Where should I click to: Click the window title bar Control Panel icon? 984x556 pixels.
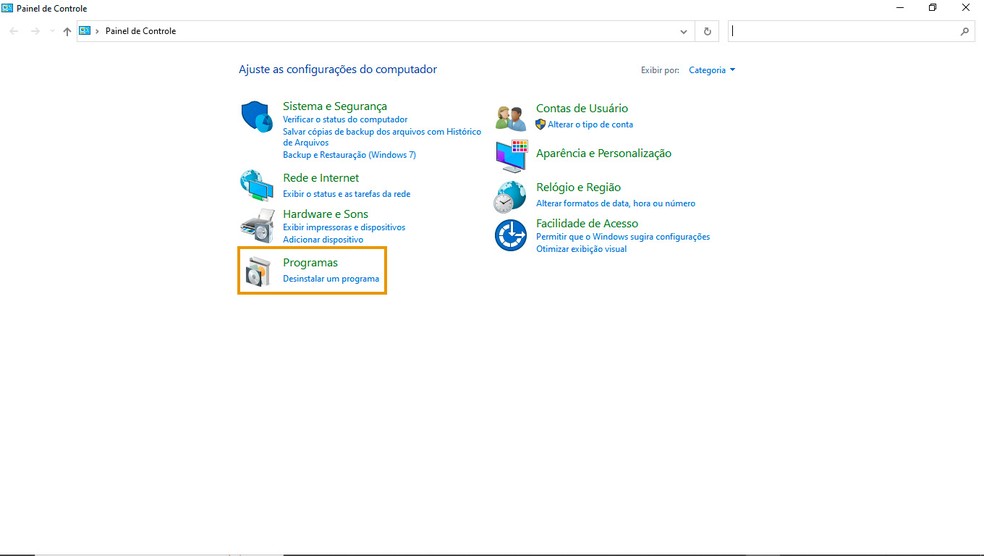point(8,8)
